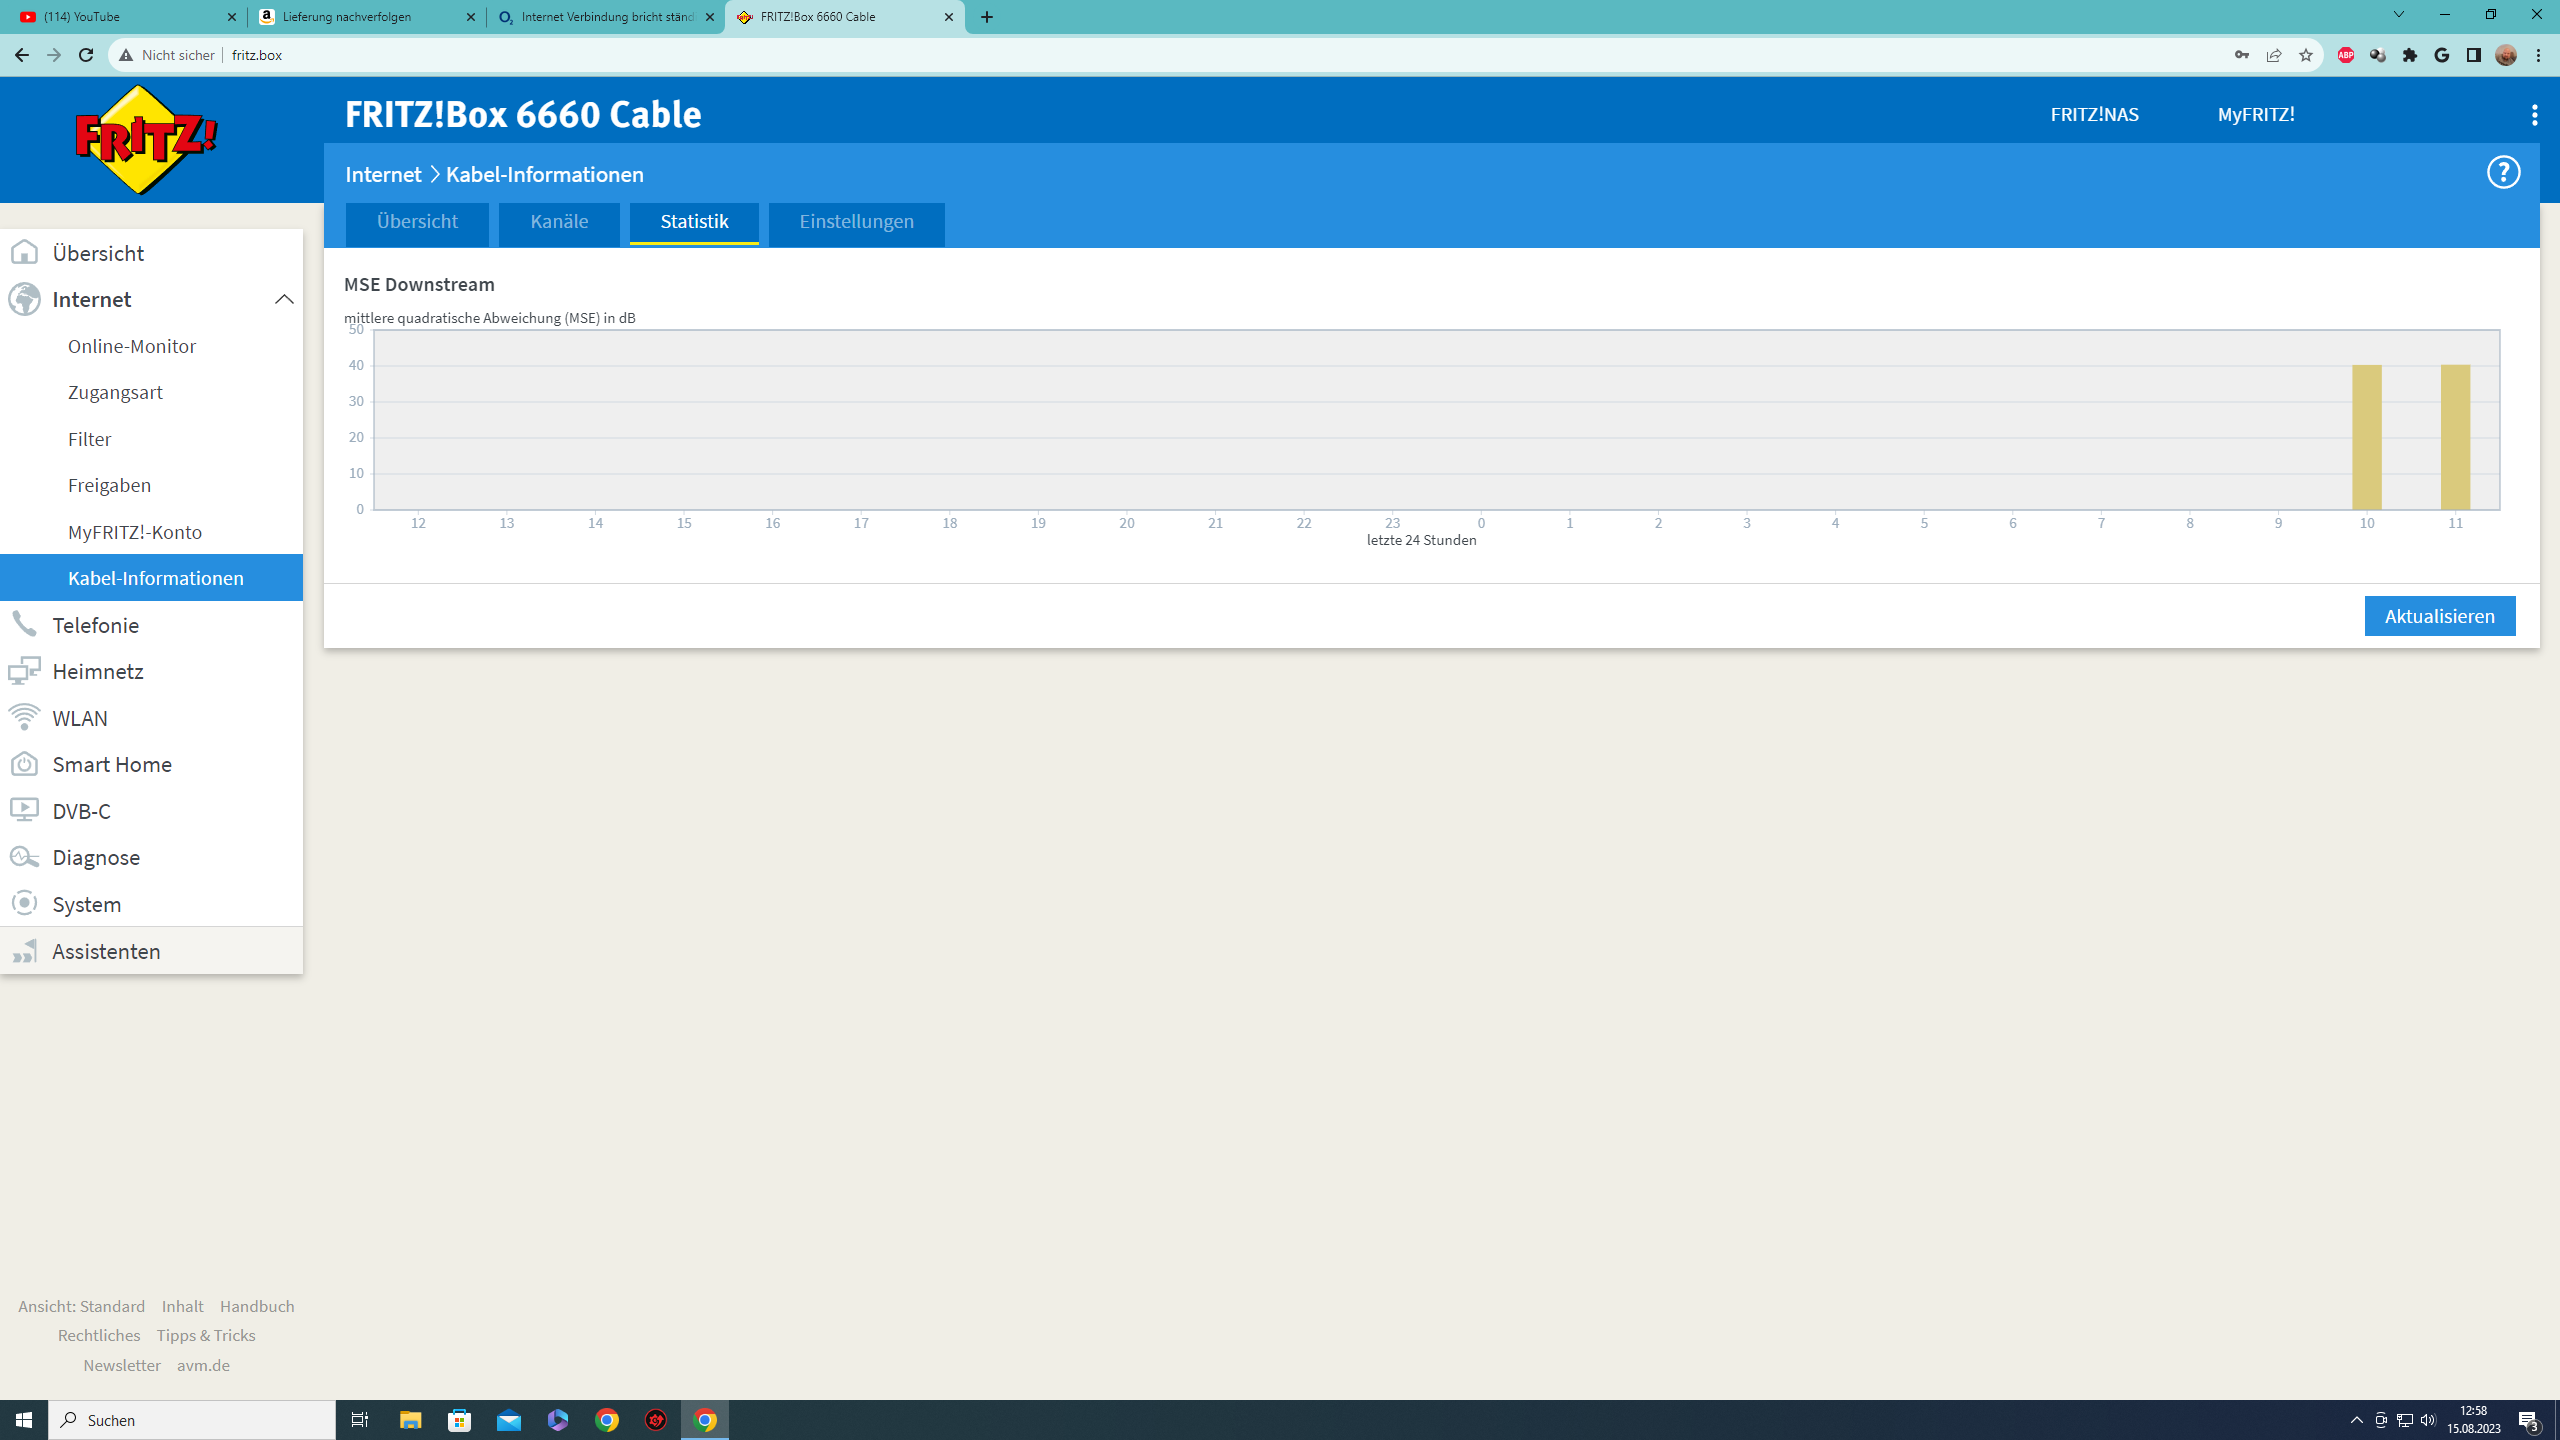The image size is (2560, 1440).
Task: Open Chrome side panel icon
Action: (2474, 55)
